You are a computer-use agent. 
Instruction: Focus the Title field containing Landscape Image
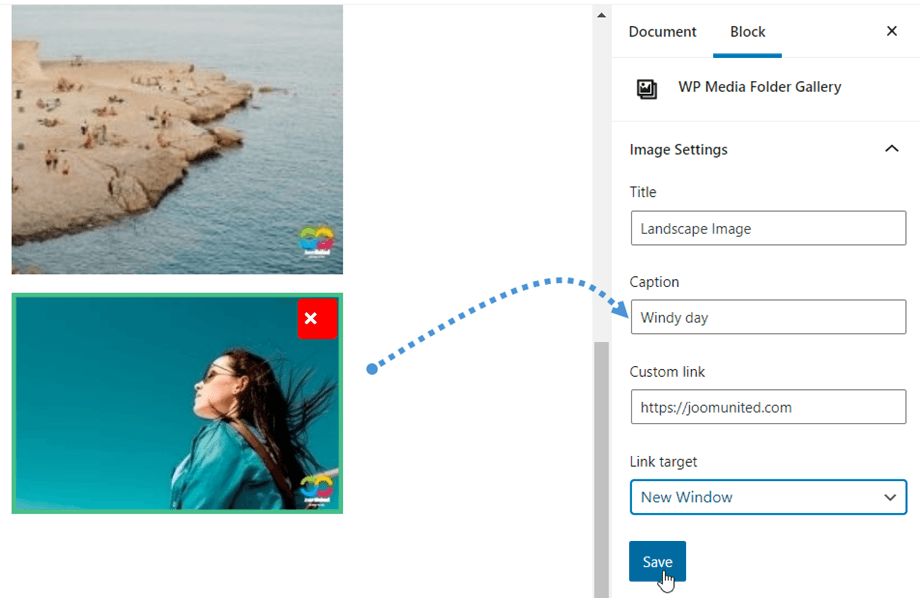(768, 229)
